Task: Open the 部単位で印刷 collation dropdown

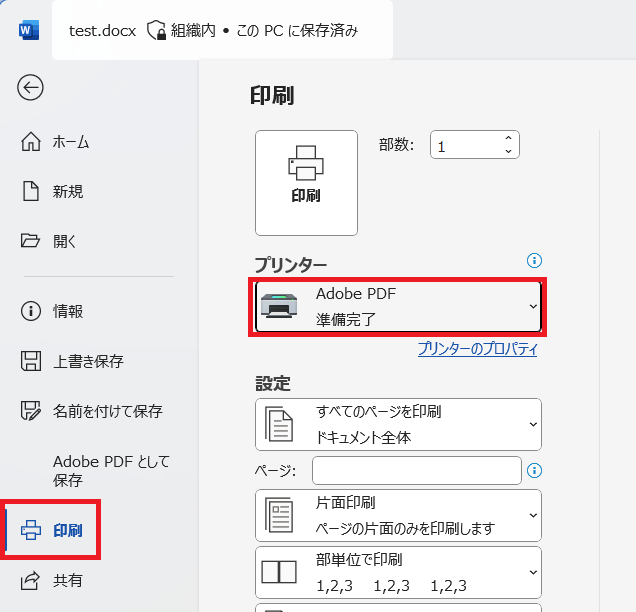Action: (398, 572)
